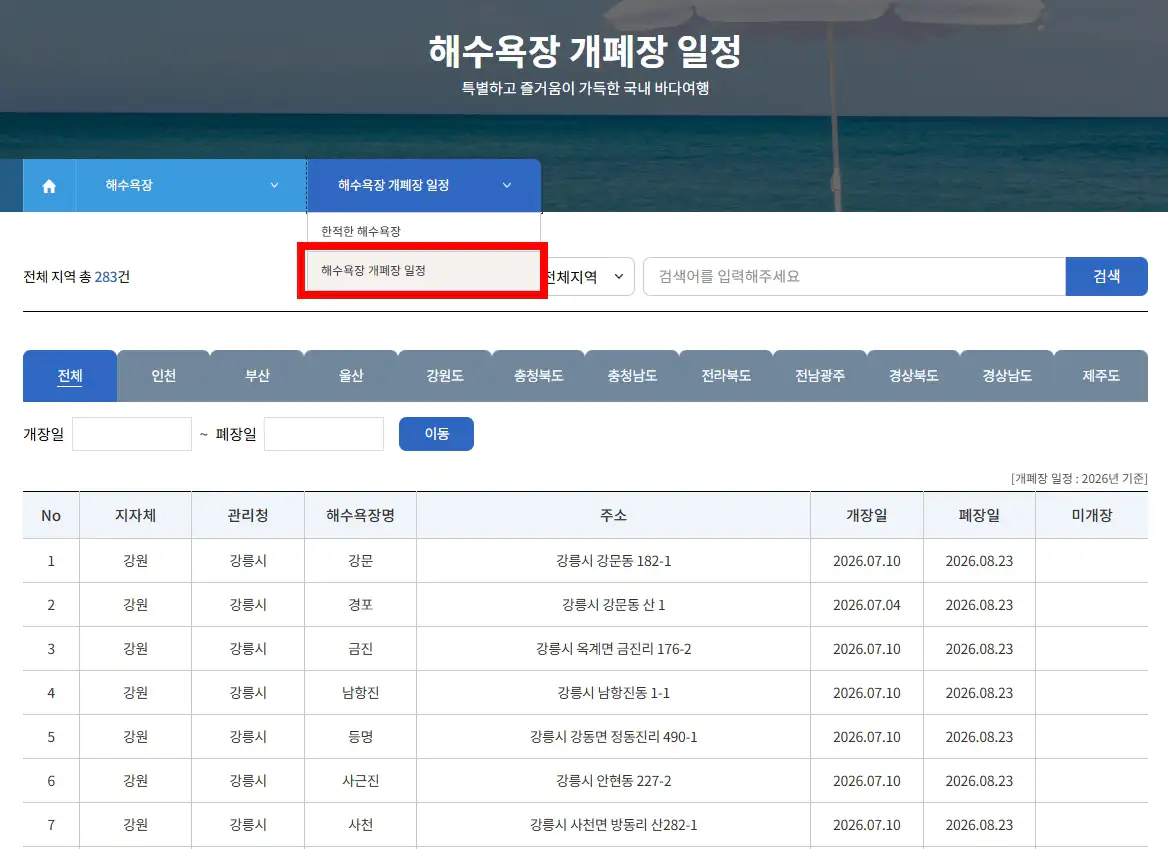Click the 주소 column header
Viewport: 1168px width, 849px height.
point(613,515)
